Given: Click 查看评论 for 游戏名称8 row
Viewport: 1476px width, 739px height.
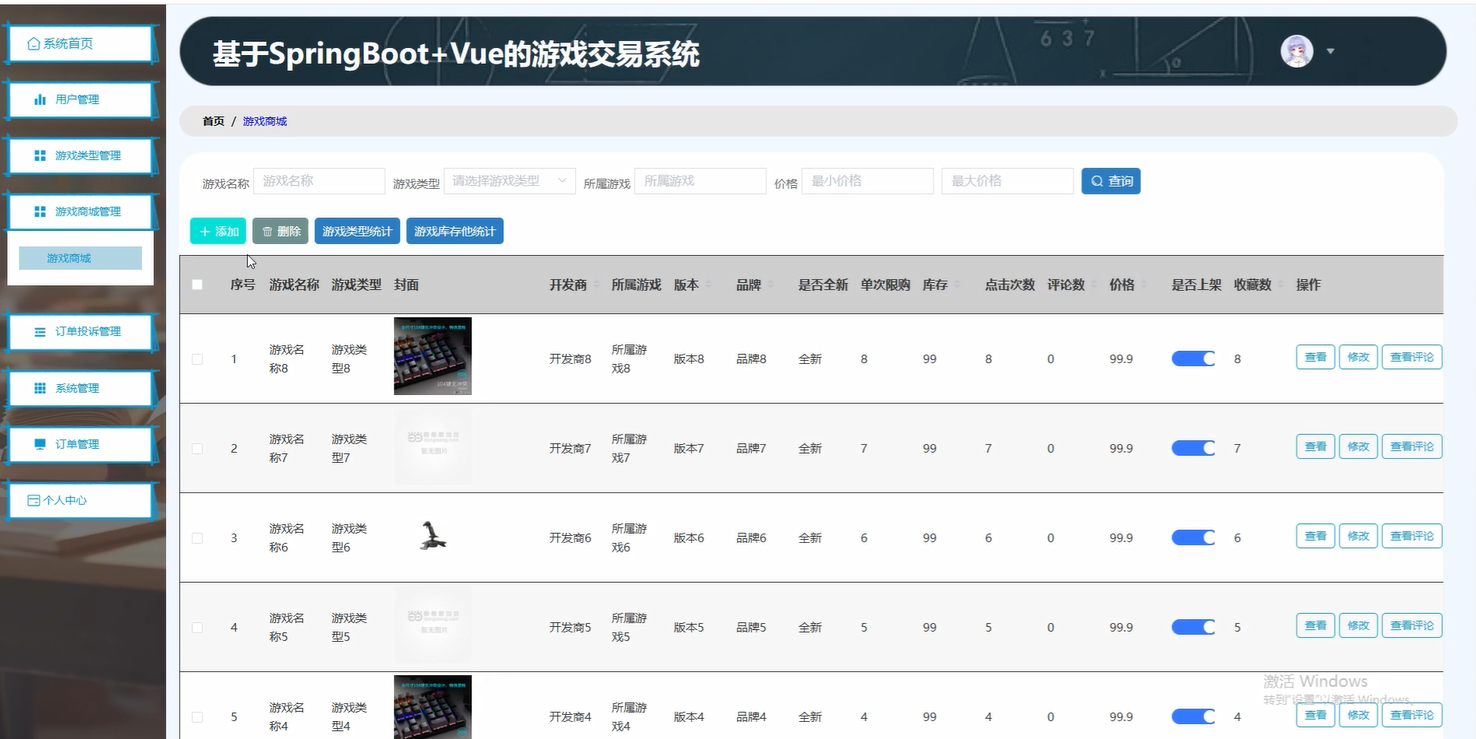Looking at the screenshot, I should click(1412, 357).
